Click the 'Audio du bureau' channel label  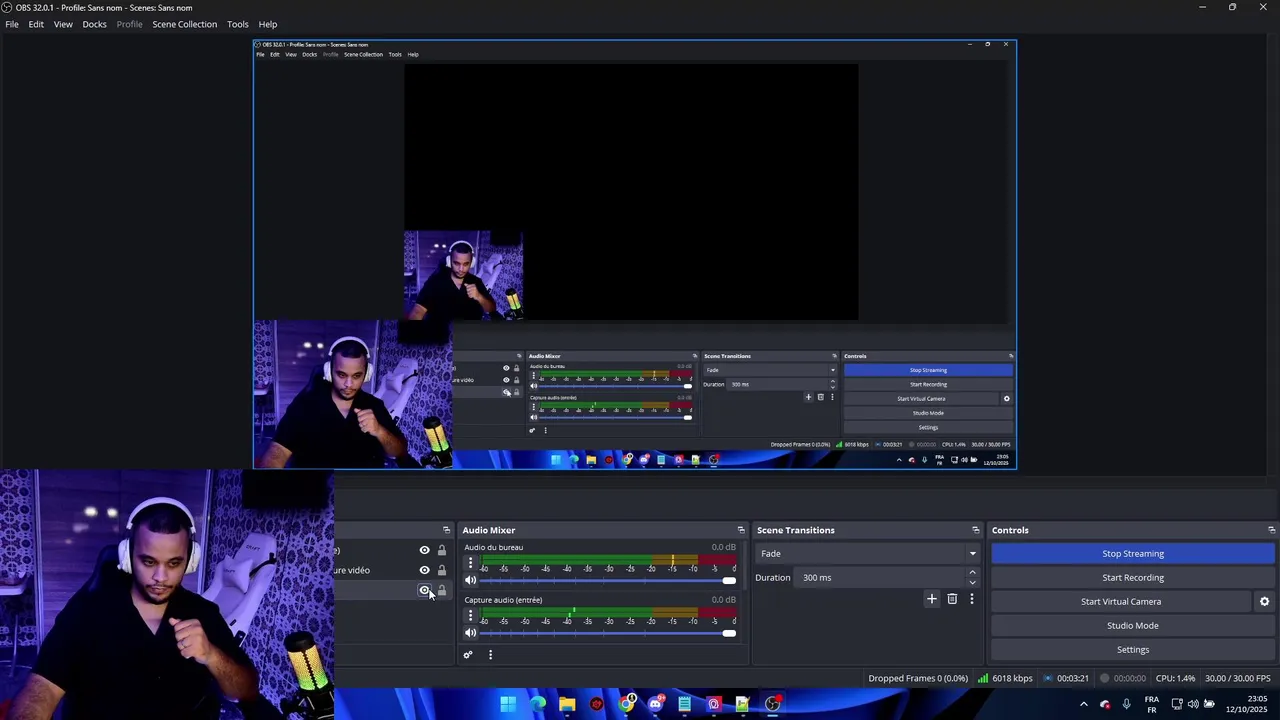[x=493, y=548]
